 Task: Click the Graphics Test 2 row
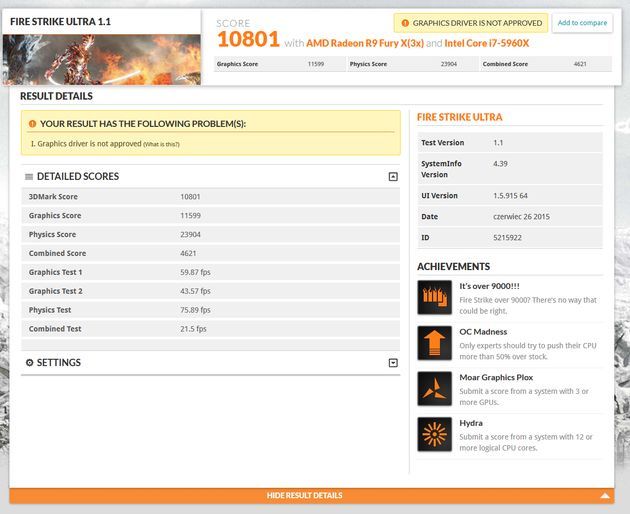211,291
